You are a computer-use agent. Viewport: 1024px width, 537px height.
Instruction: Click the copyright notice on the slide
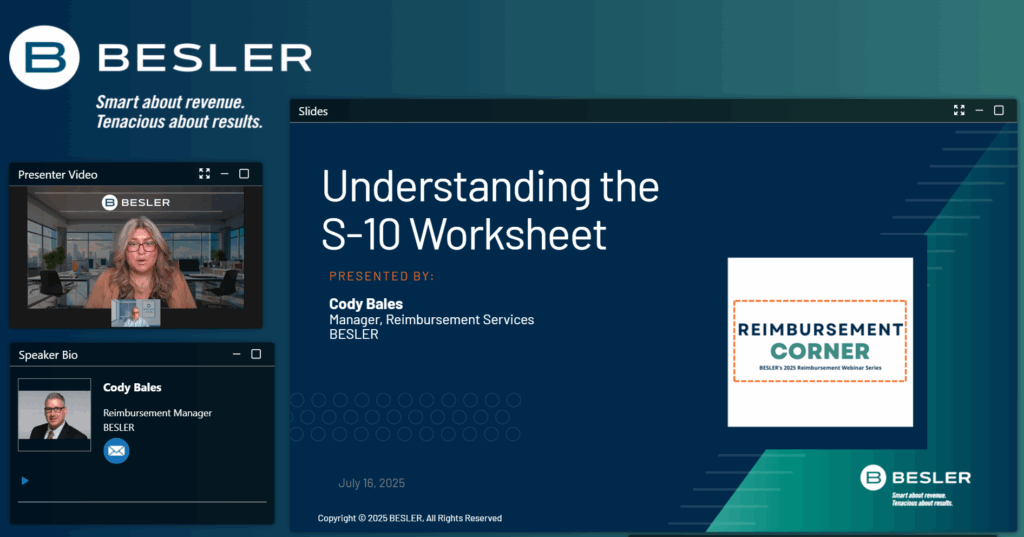(x=409, y=518)
